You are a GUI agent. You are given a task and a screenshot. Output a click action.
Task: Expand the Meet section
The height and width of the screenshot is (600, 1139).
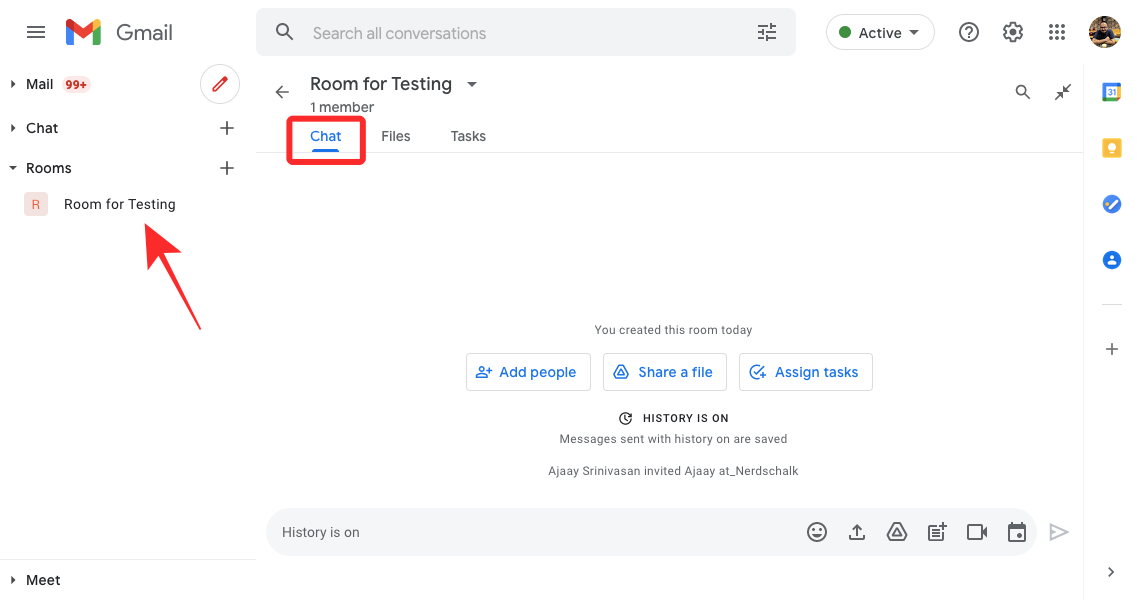(13, 580)
